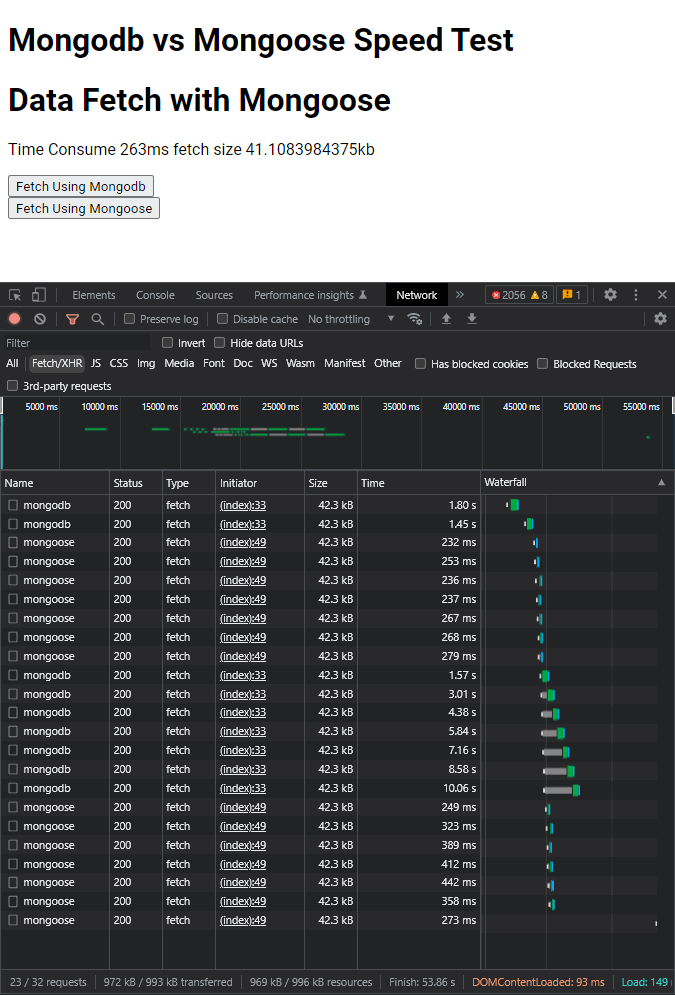Screen dimensions: 675x995
Task: Filter requests by WS
Action: click(x=270, y=364)
